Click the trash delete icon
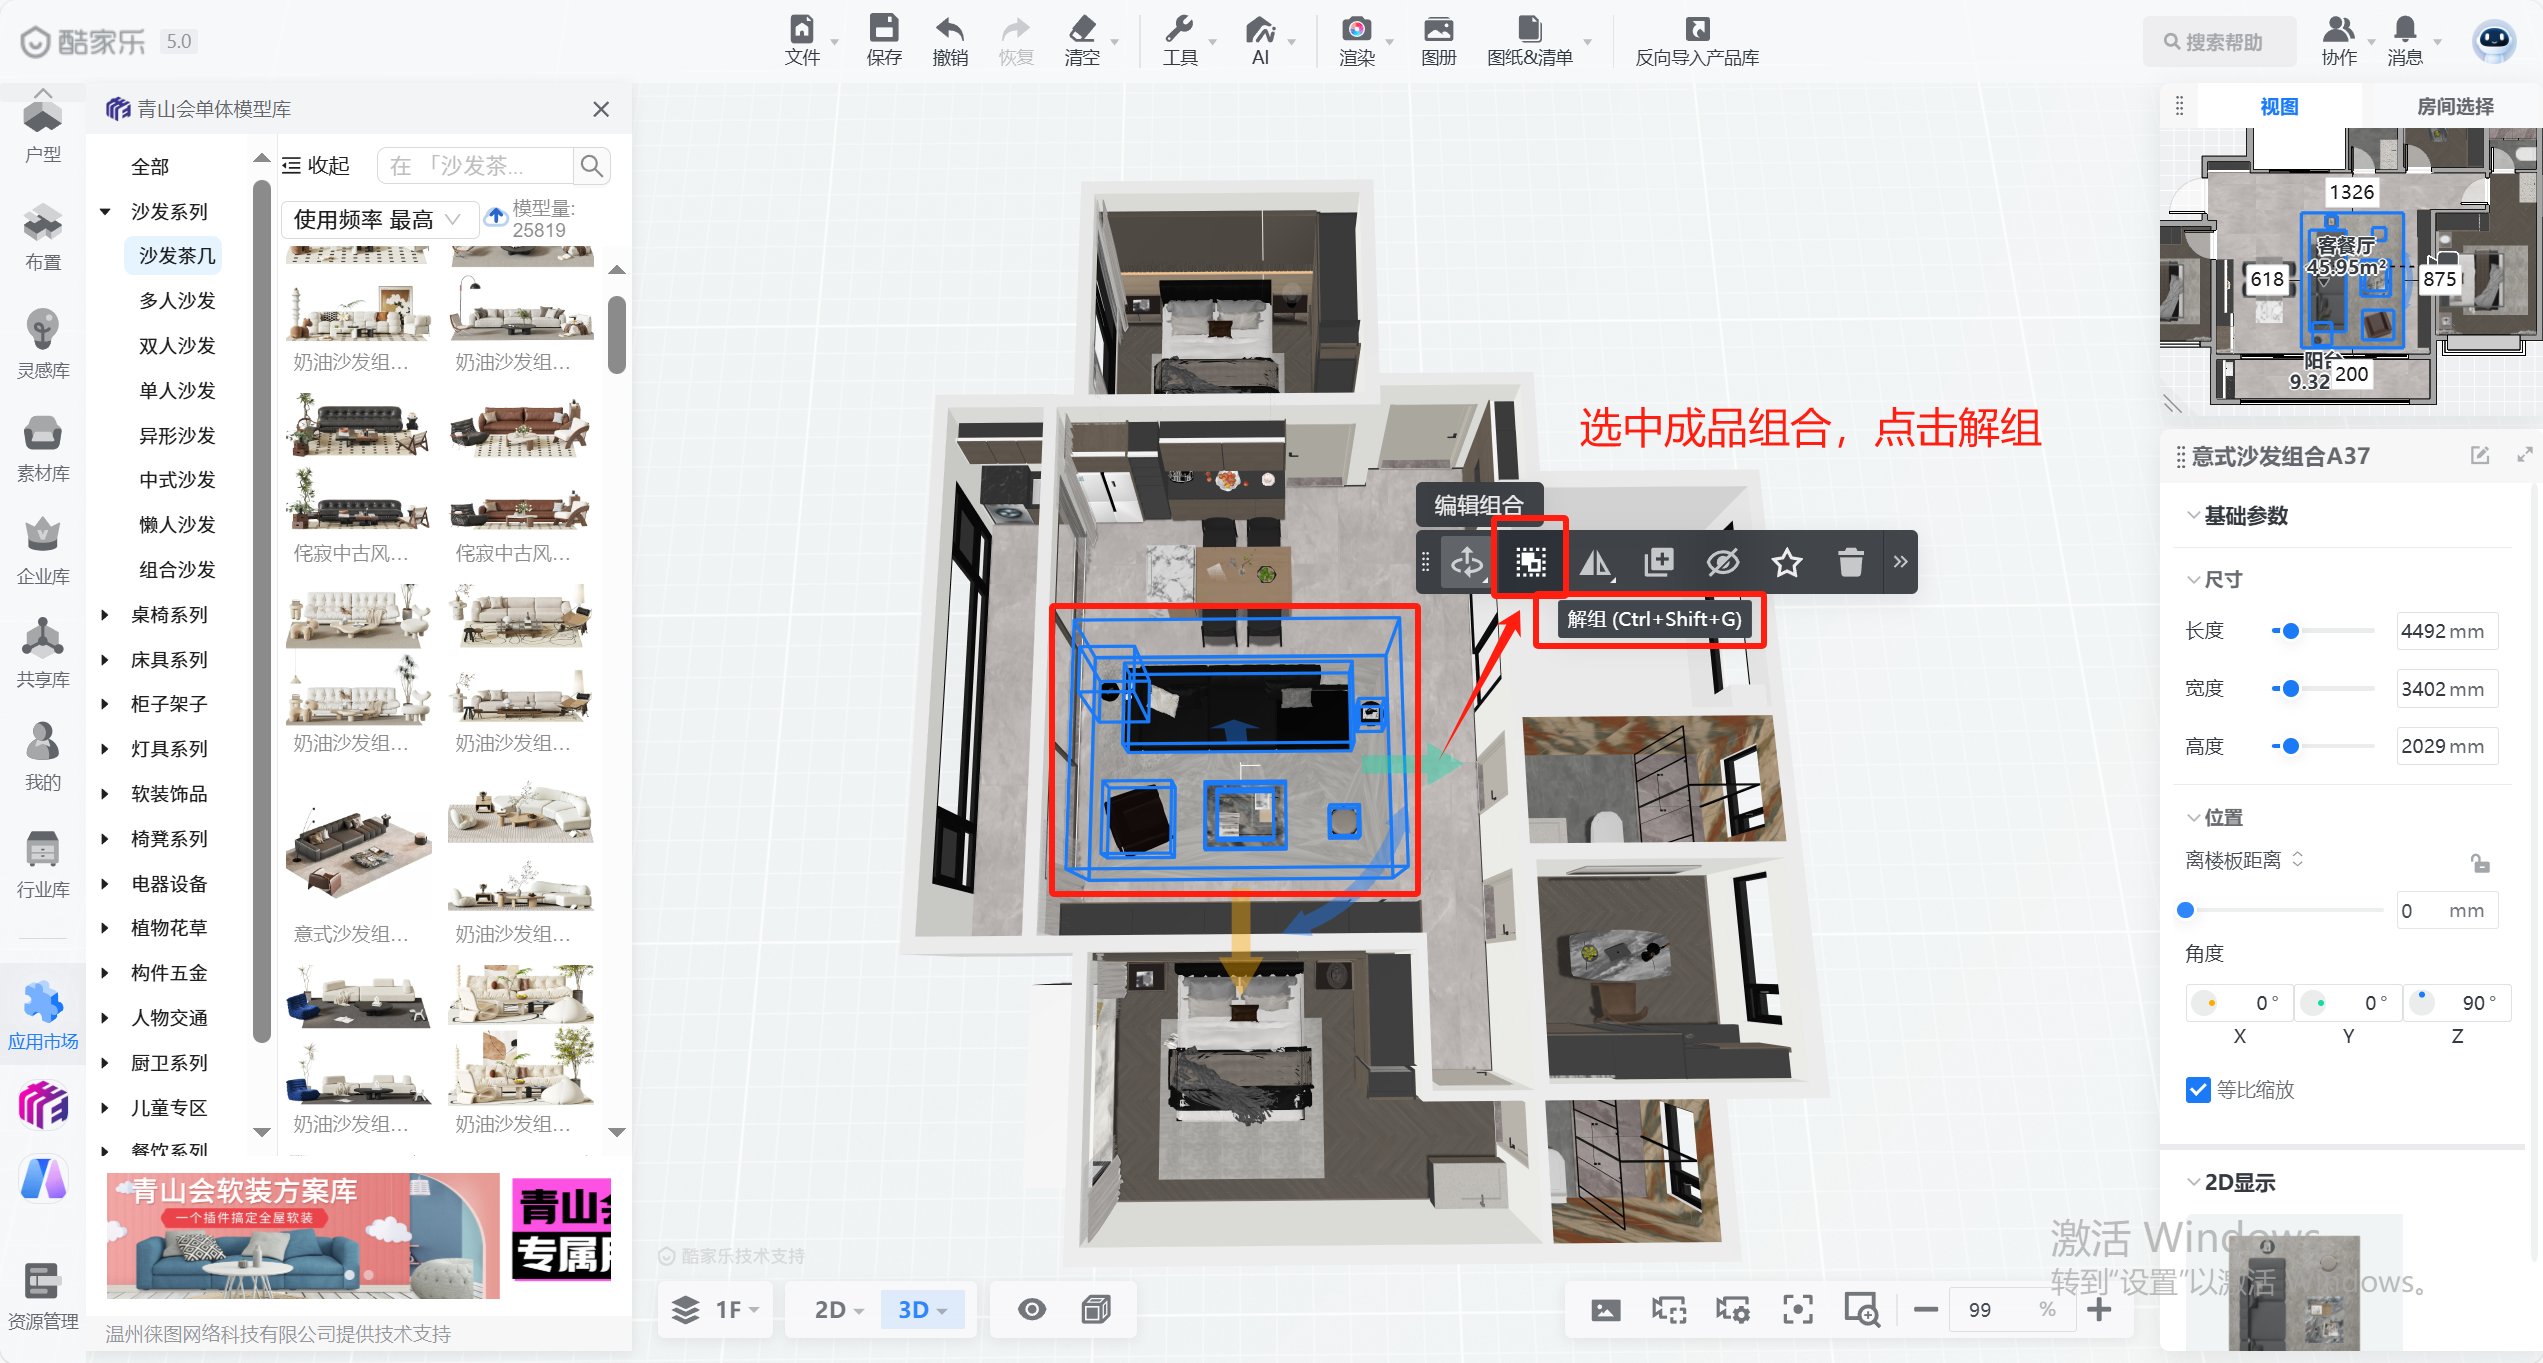The height and width of the screenshot is (1363, 2543). pyautogui.click(x=1850, y=563)
